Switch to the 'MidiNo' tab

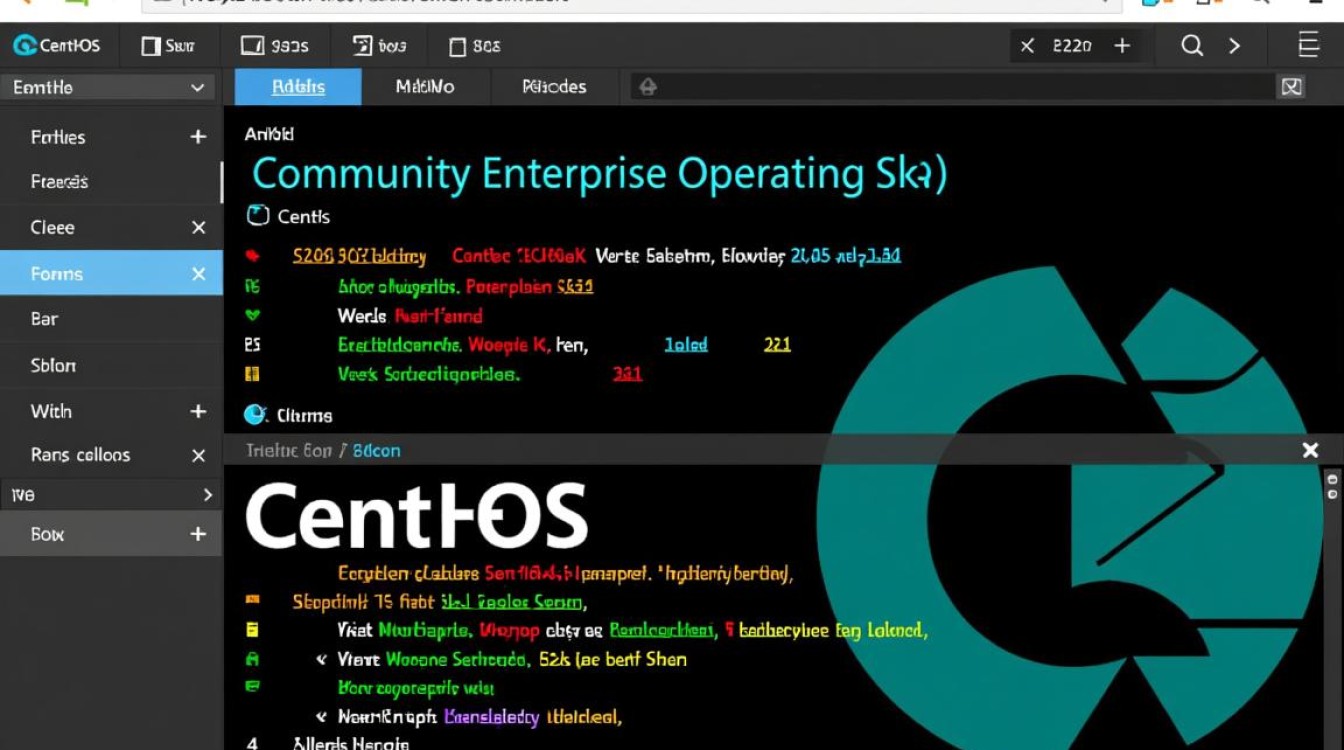pos(425,87)
